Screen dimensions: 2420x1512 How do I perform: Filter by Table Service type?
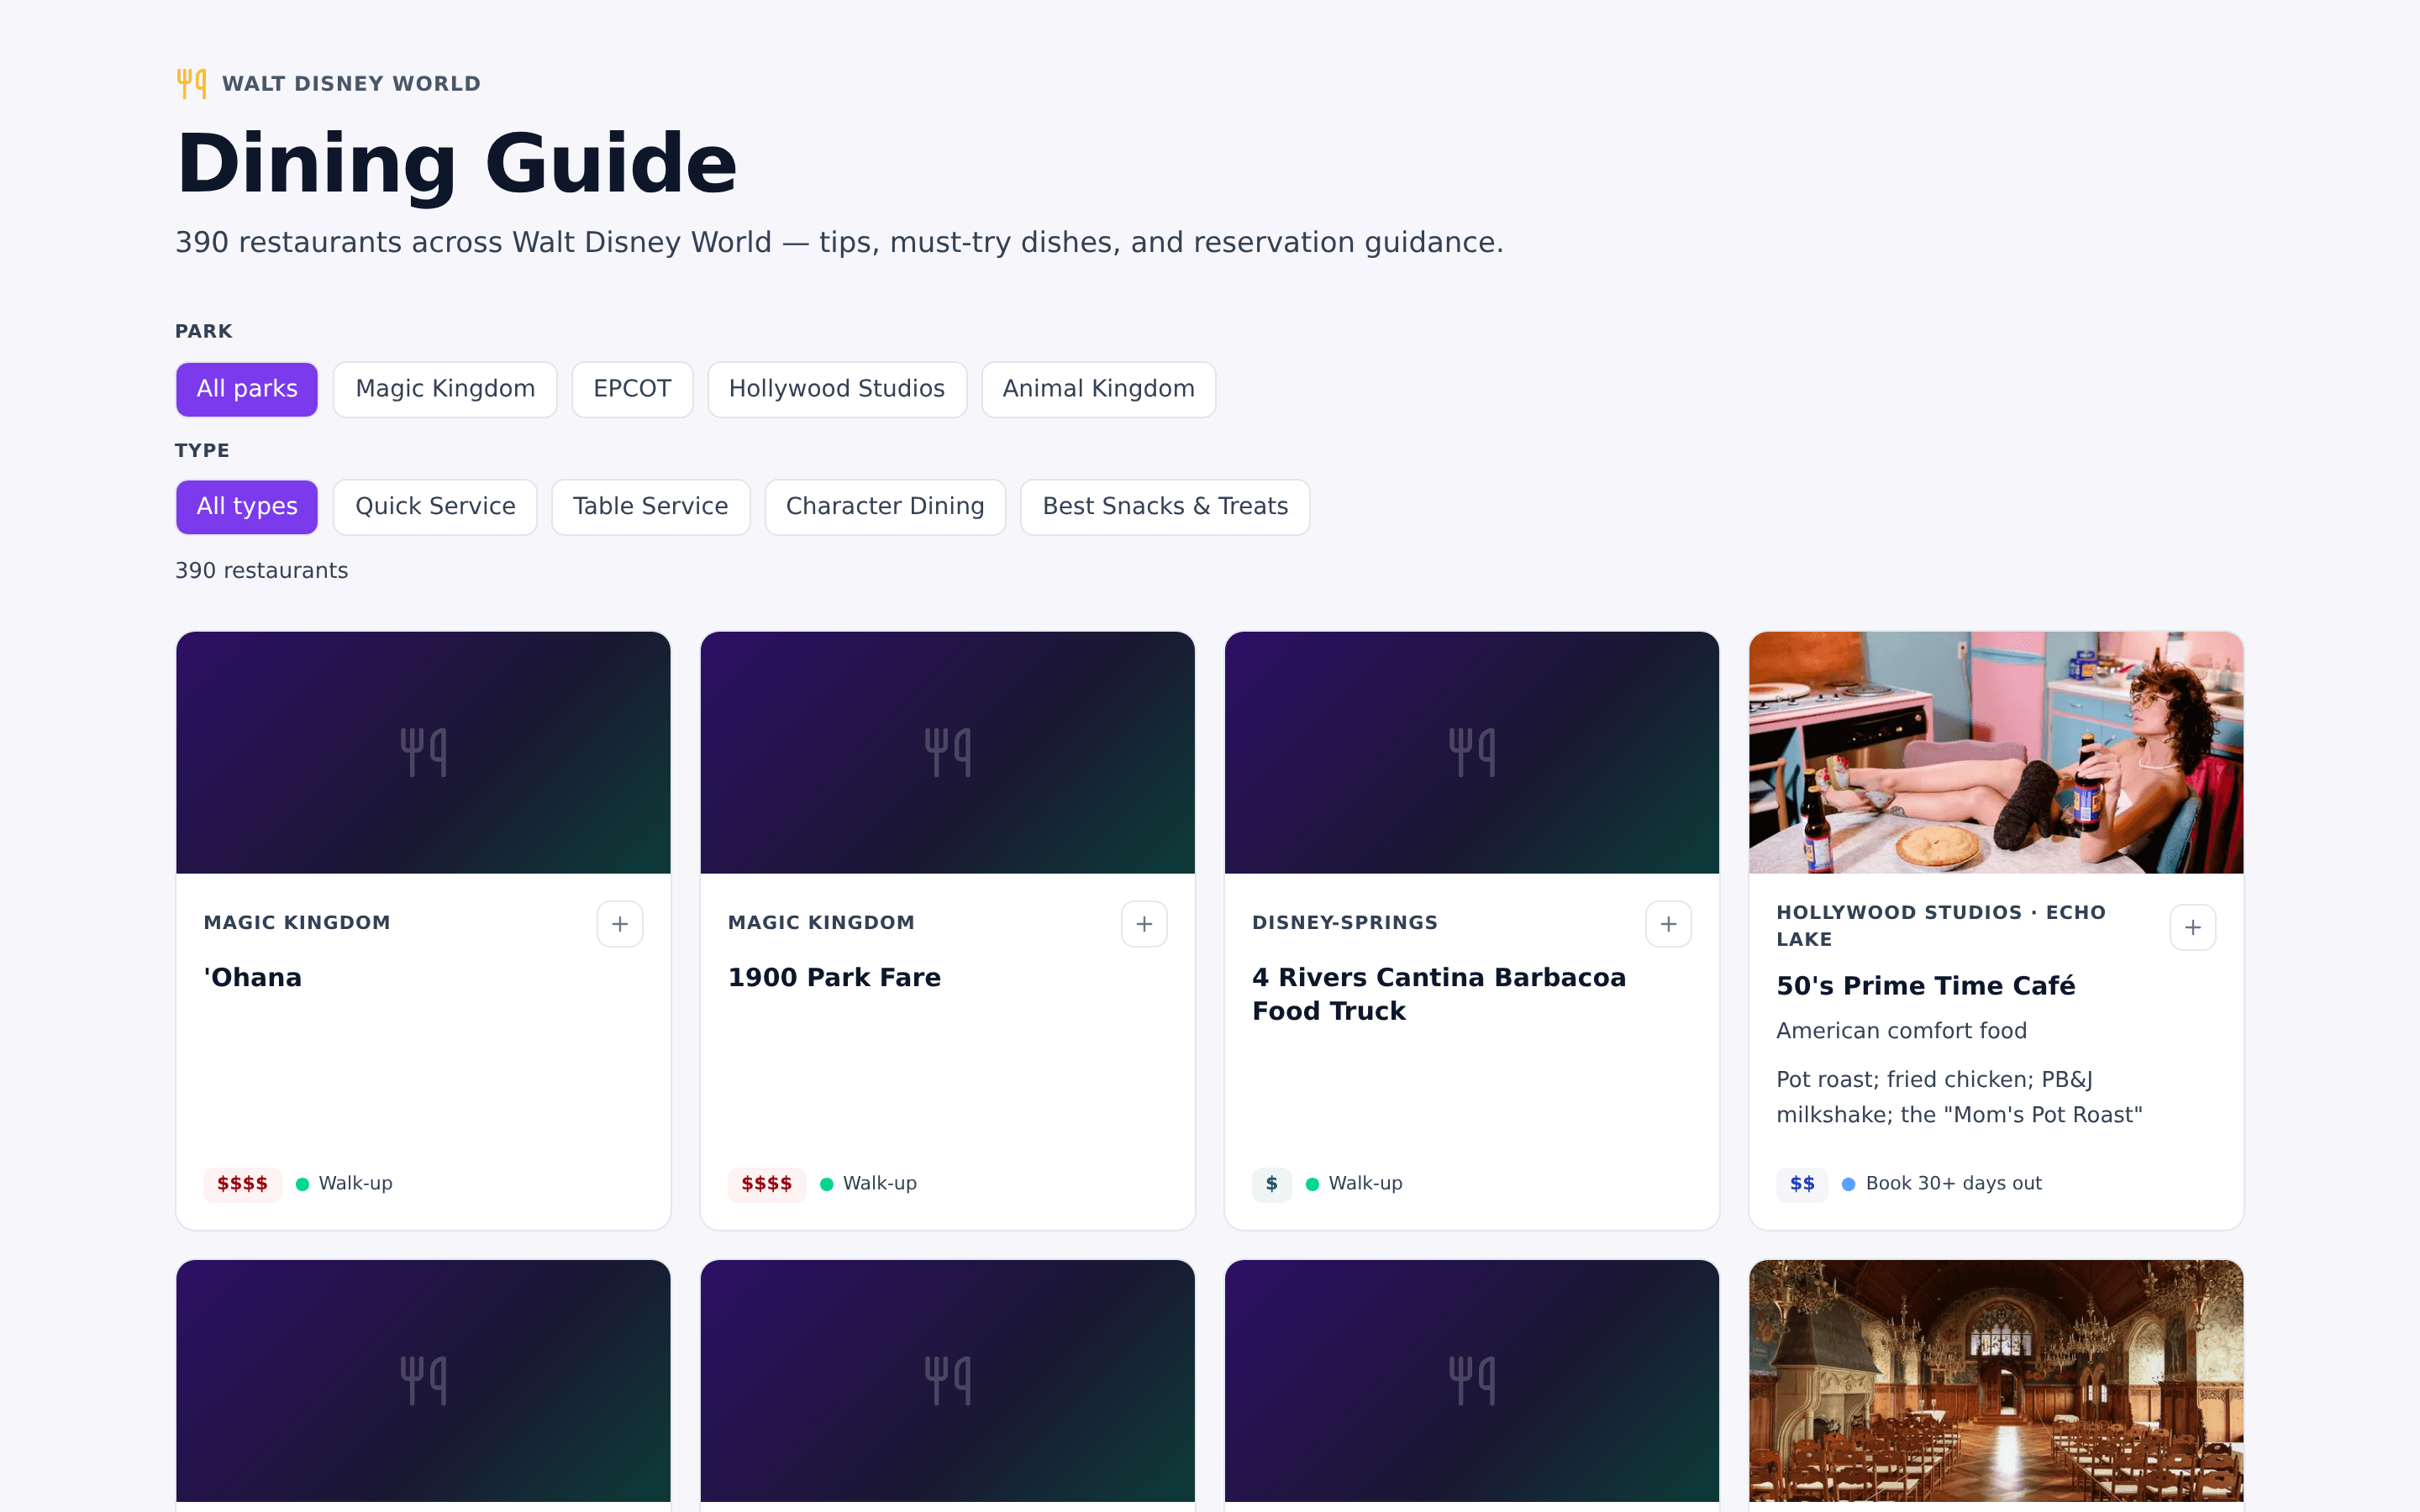tap(650, 507)
